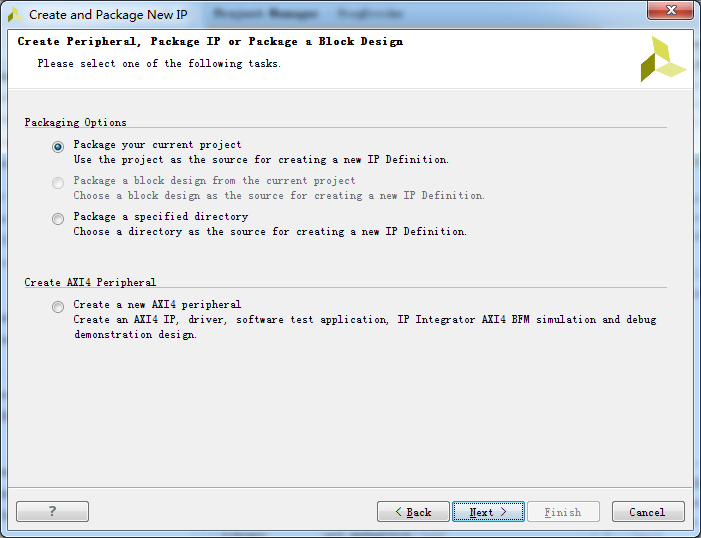Cancel the IP packaging wizard

coord(648,512)
